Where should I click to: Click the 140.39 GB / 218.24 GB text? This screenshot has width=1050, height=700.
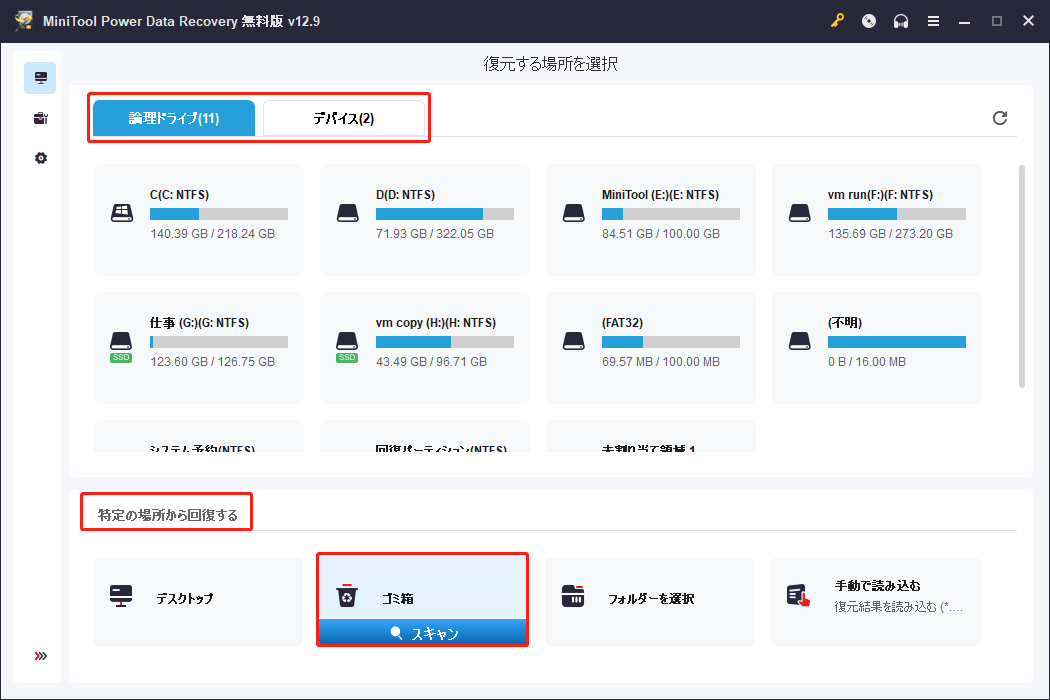point(212,234)
